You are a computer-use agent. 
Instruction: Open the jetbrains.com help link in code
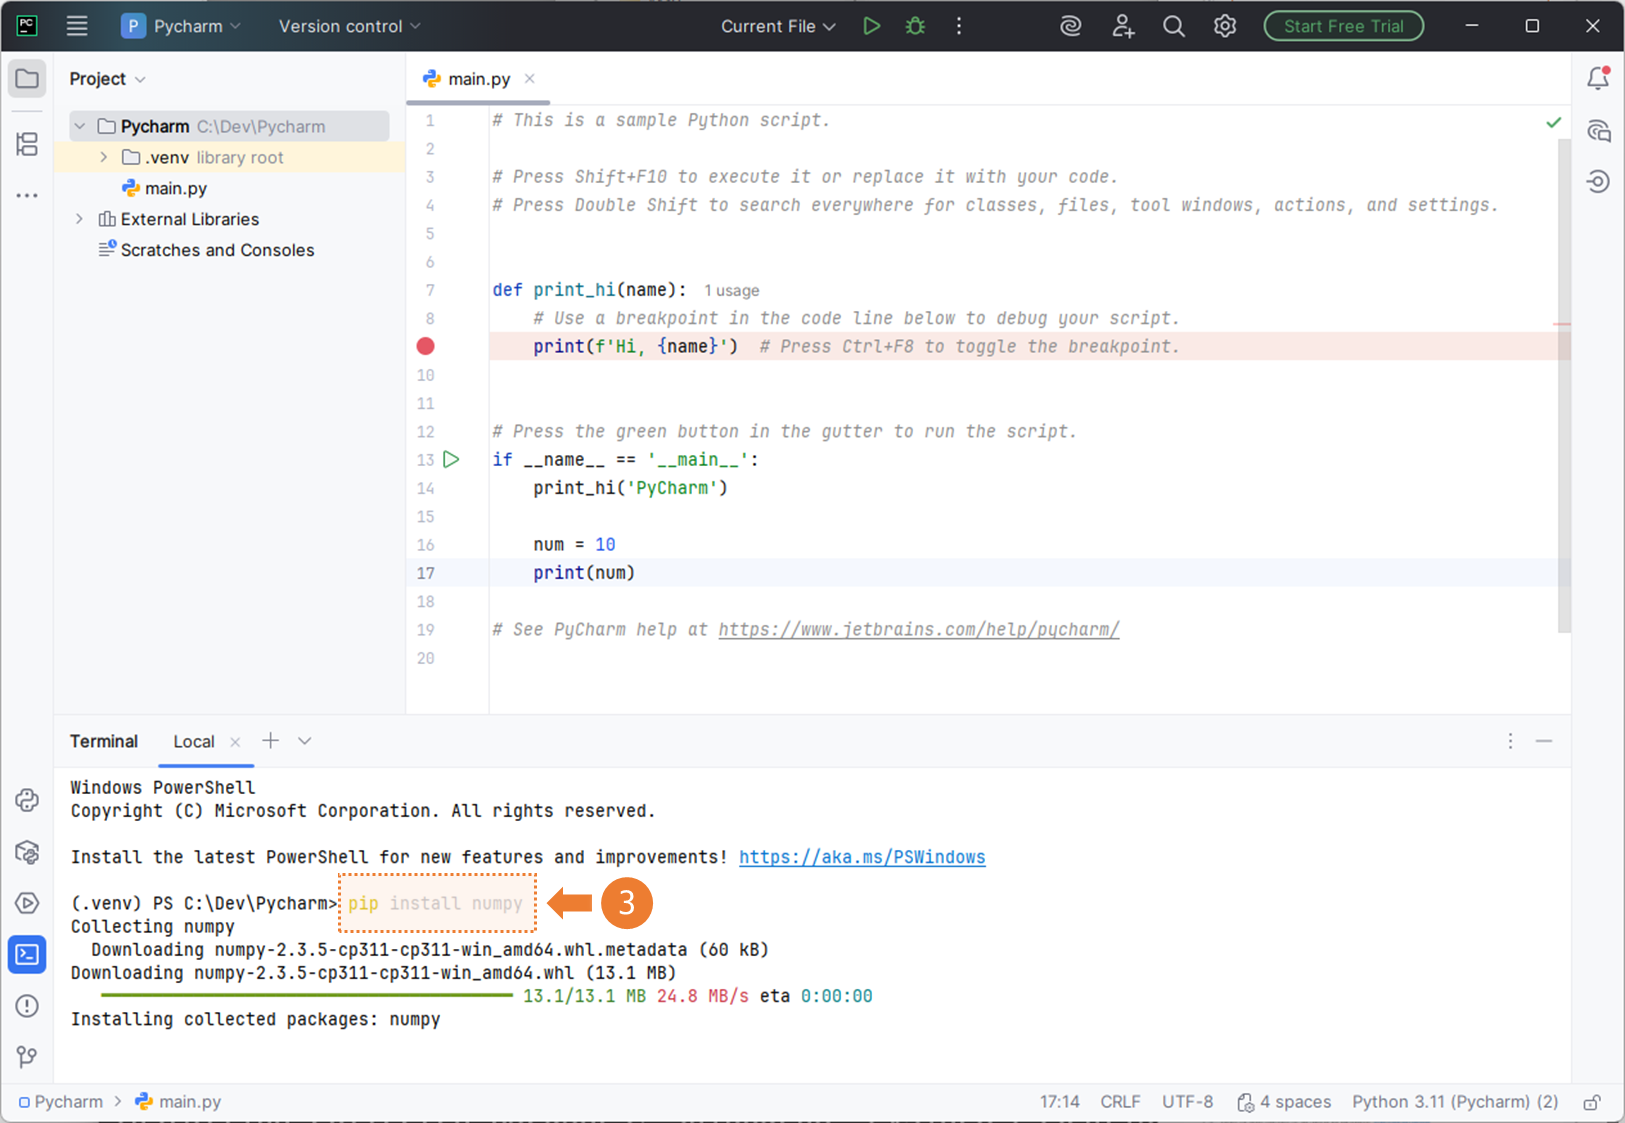coord(918,630)
